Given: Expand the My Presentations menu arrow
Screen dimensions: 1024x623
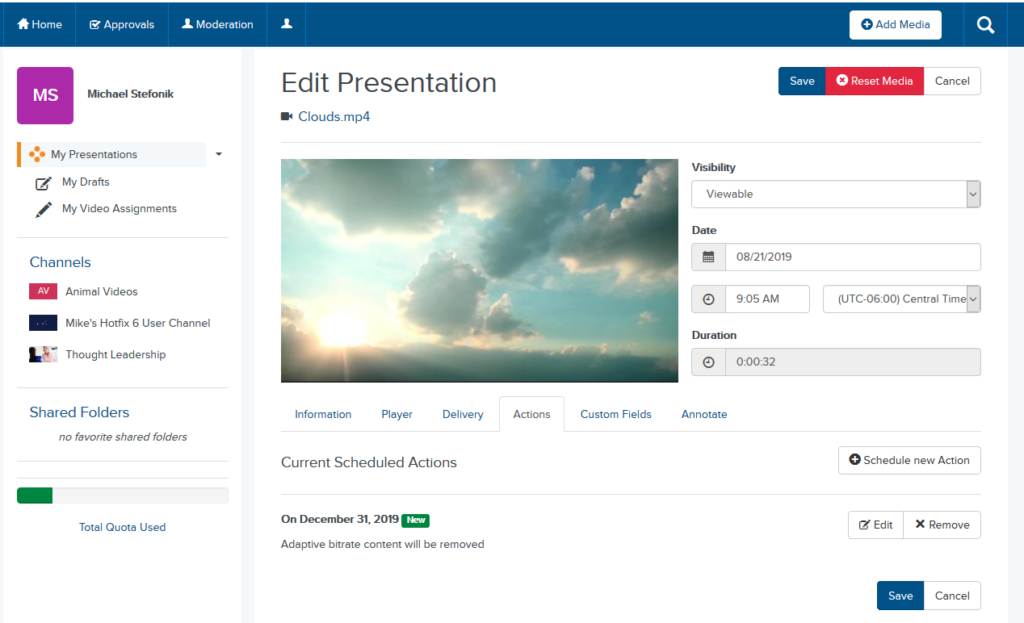Looking at the screenshot, I should click(219, 154).
